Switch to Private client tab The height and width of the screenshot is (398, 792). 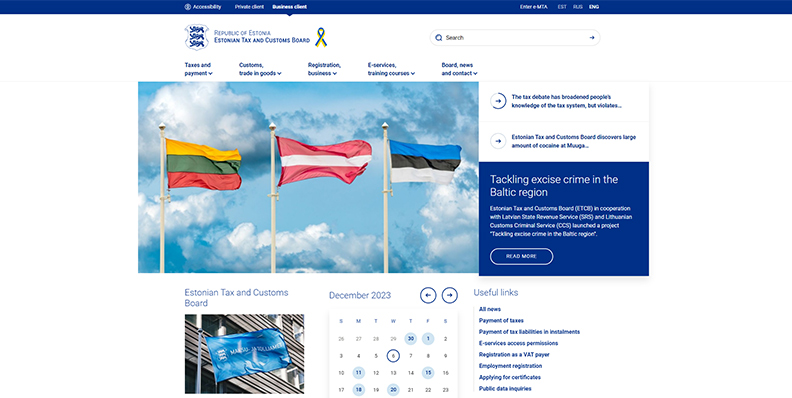point(249,7)
